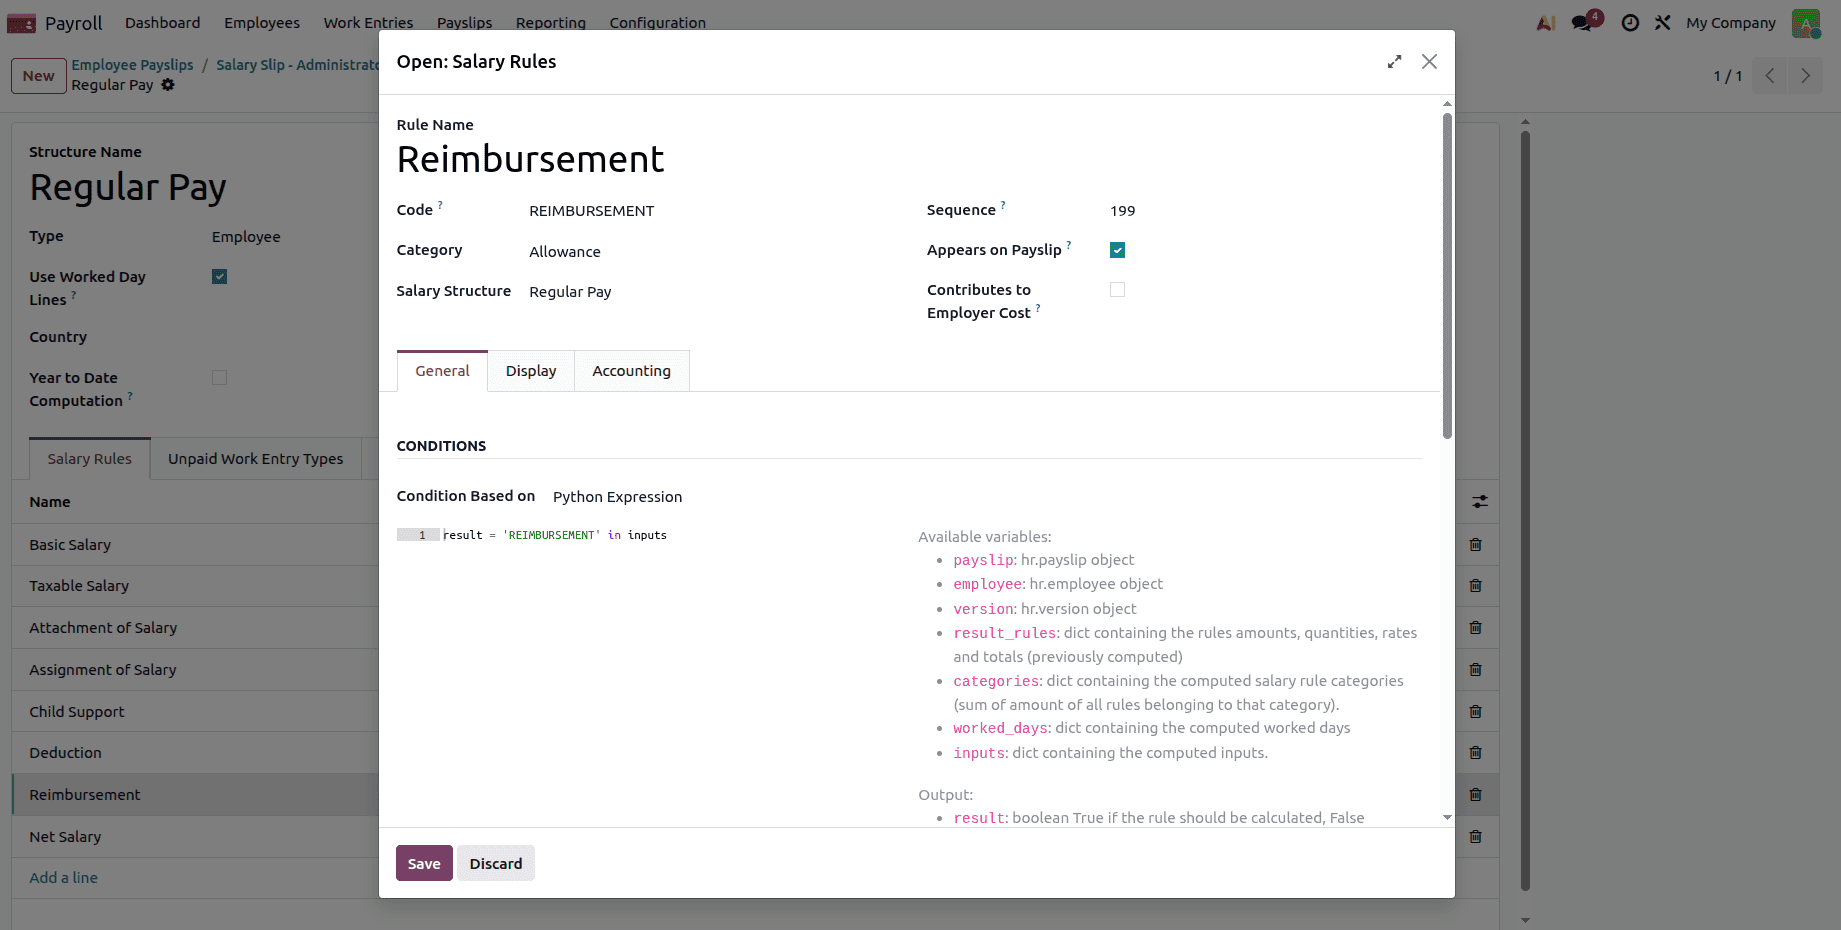Click the dialog scrollbar down arrow

(1447, 818)
